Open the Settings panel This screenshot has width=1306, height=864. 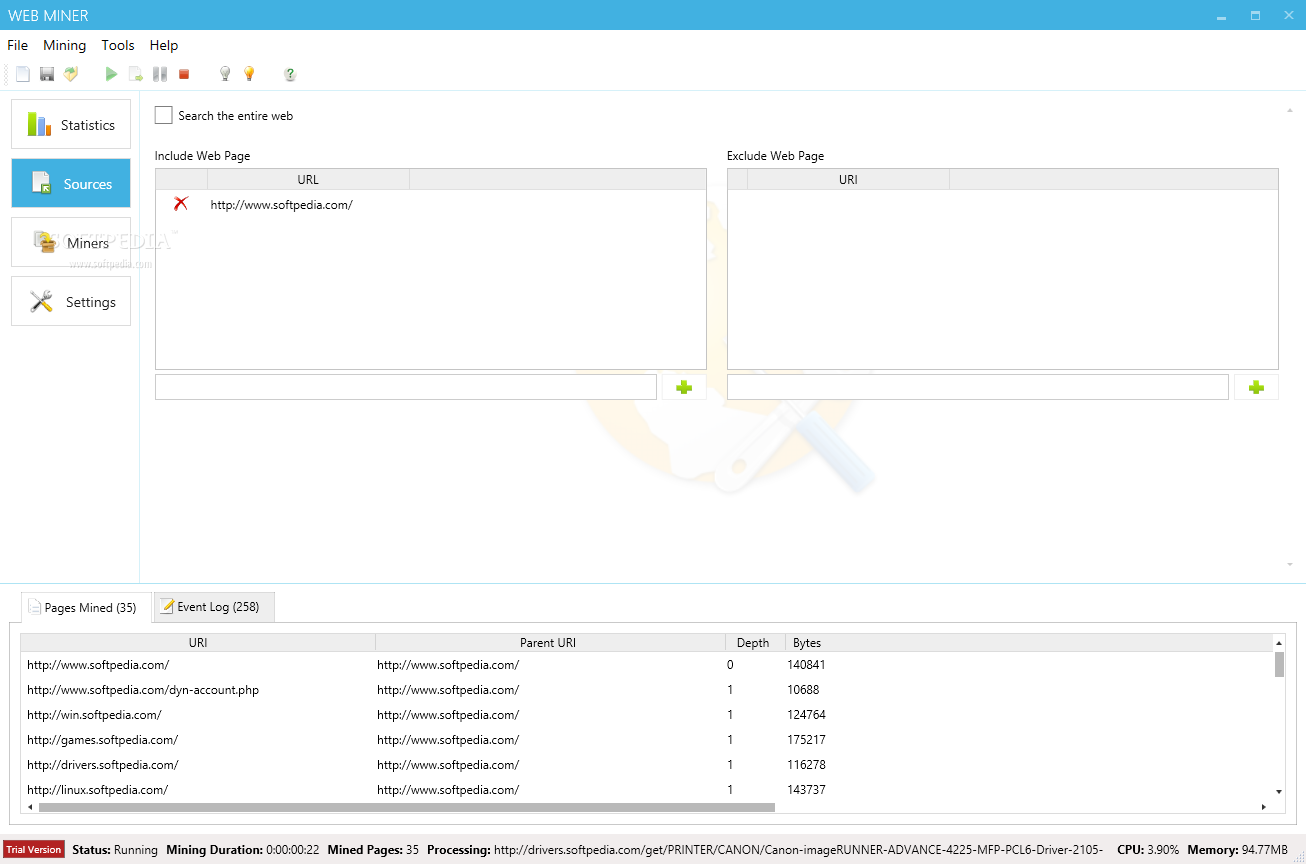71,302
